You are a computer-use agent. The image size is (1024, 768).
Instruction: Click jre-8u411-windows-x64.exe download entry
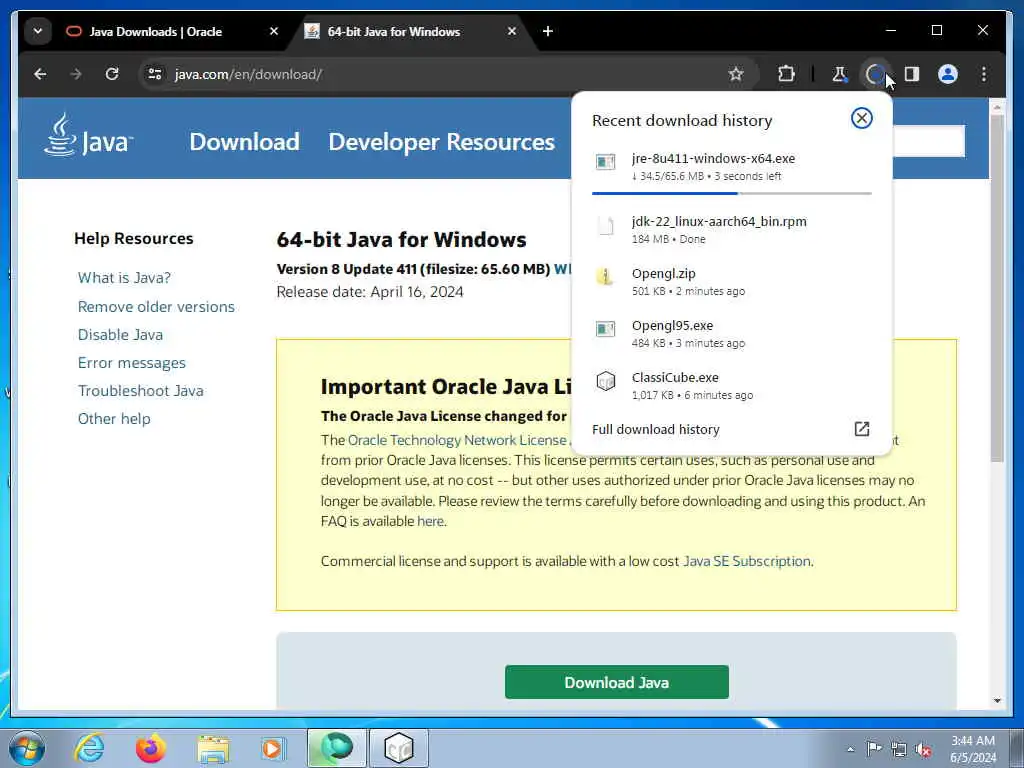(731, 167)
